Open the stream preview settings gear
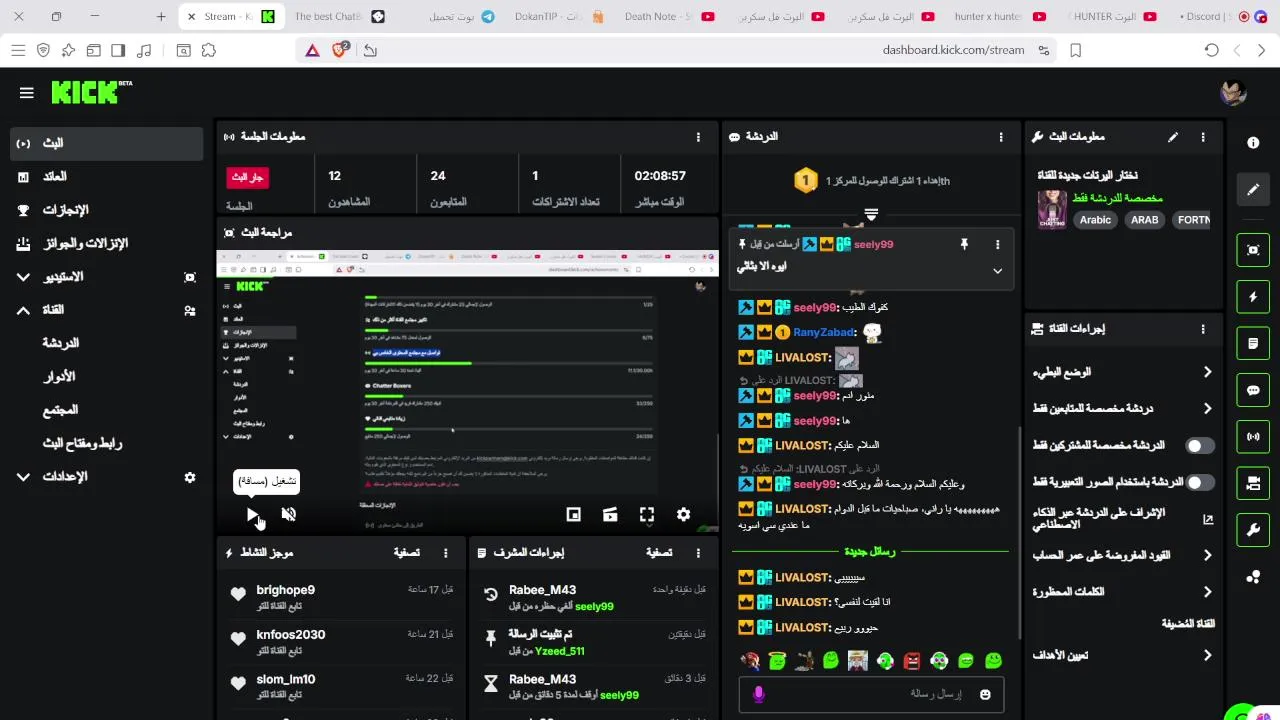The width and height of the screenshot is (1280, 720). pyautogui.click(x=683, y=514)
